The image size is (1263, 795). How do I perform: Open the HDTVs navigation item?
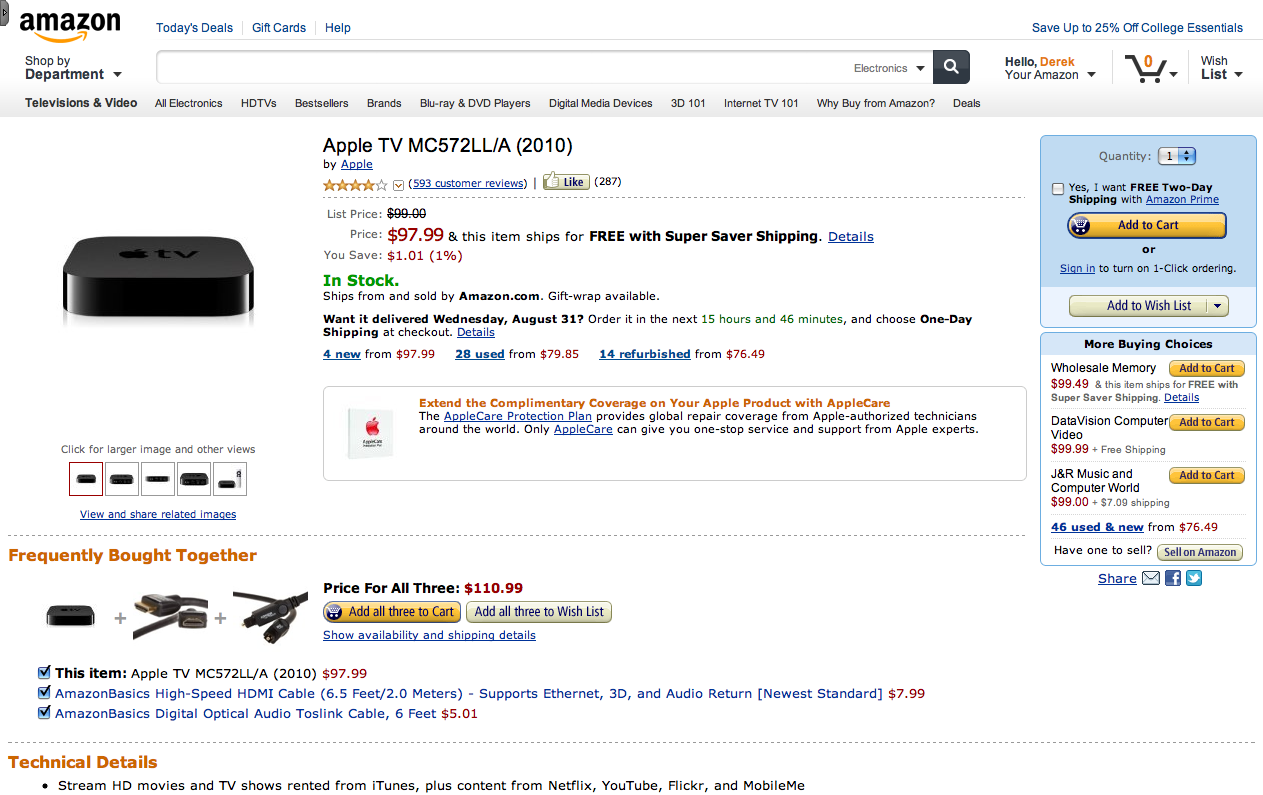coord(259,103)
